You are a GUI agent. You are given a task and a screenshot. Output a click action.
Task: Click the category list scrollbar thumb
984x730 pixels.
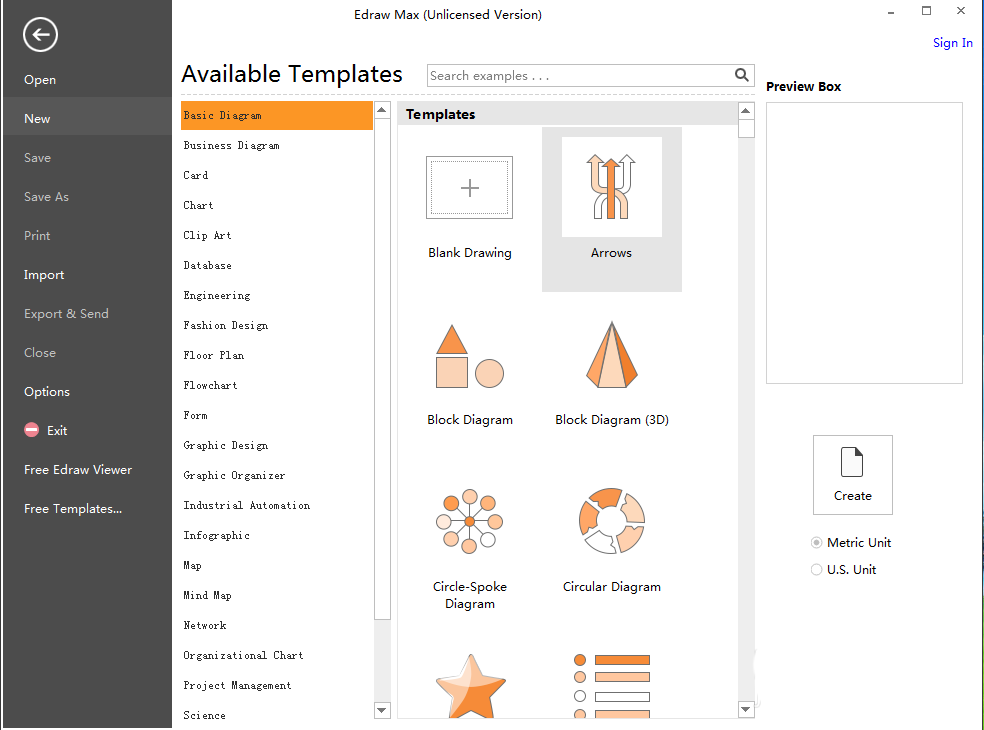[x=382, y=369]
